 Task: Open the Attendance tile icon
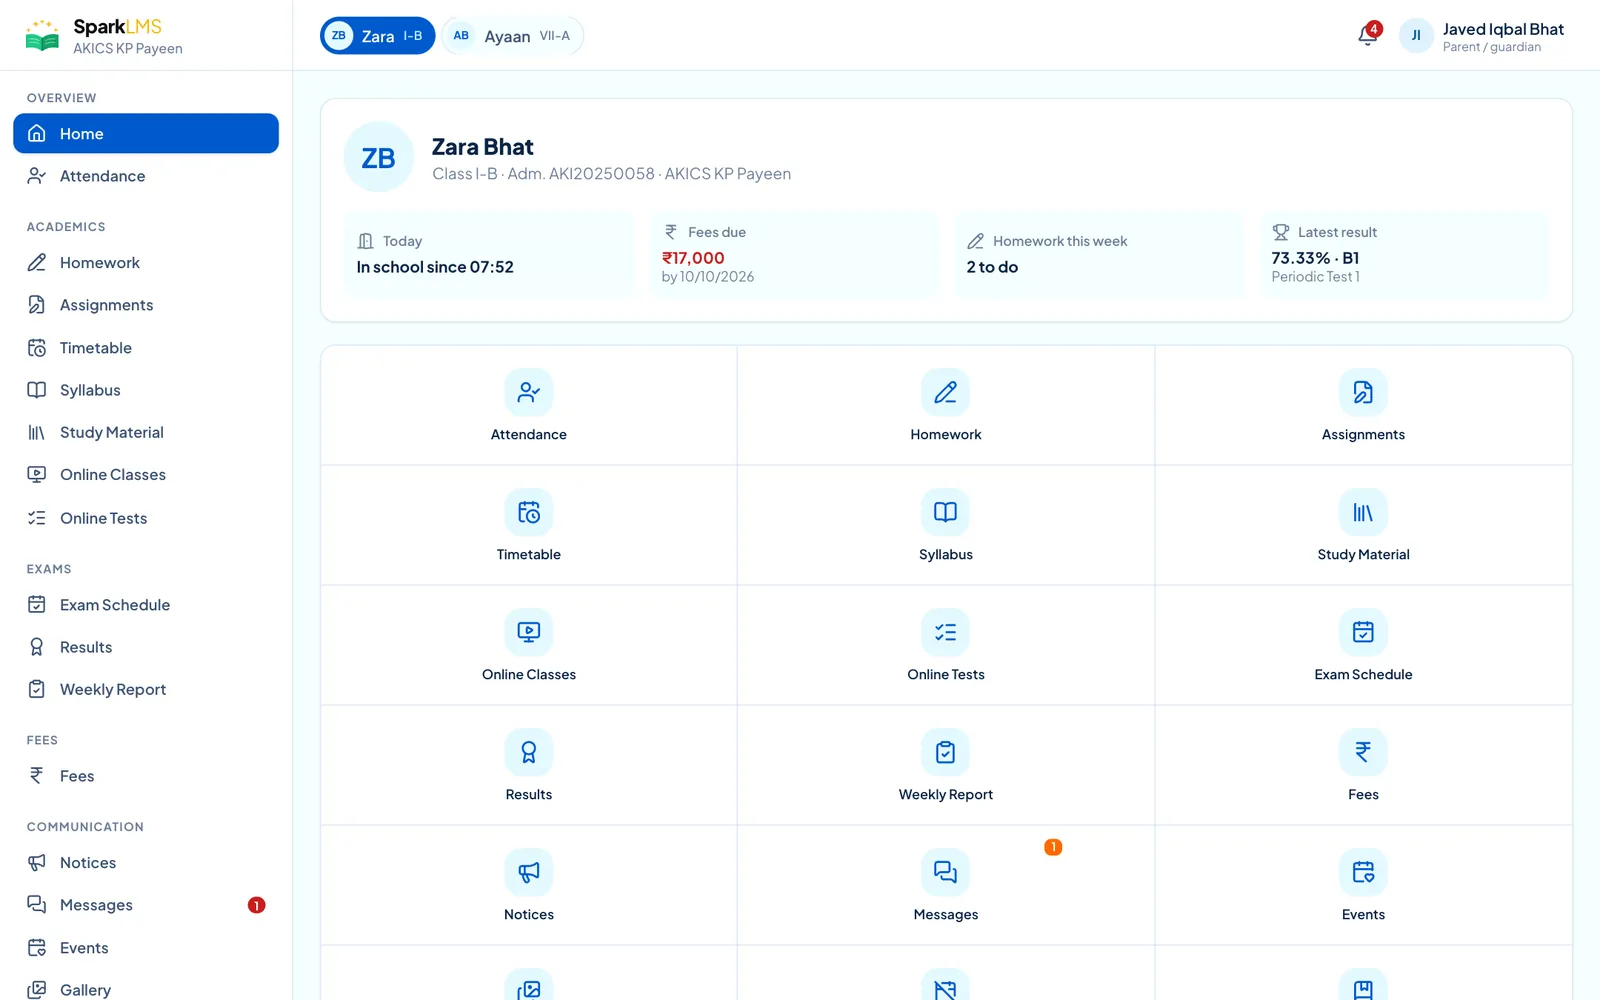click(529, 392)
